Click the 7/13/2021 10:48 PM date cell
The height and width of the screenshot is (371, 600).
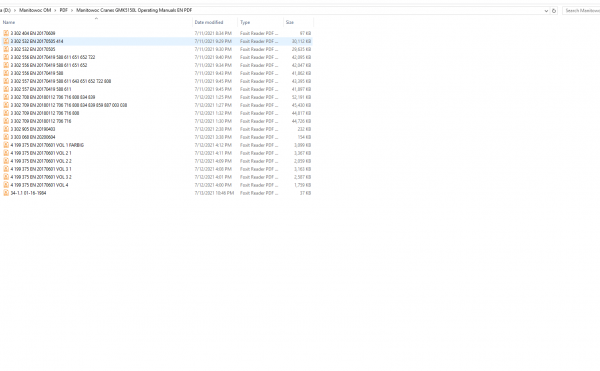[x=214, y=193]
